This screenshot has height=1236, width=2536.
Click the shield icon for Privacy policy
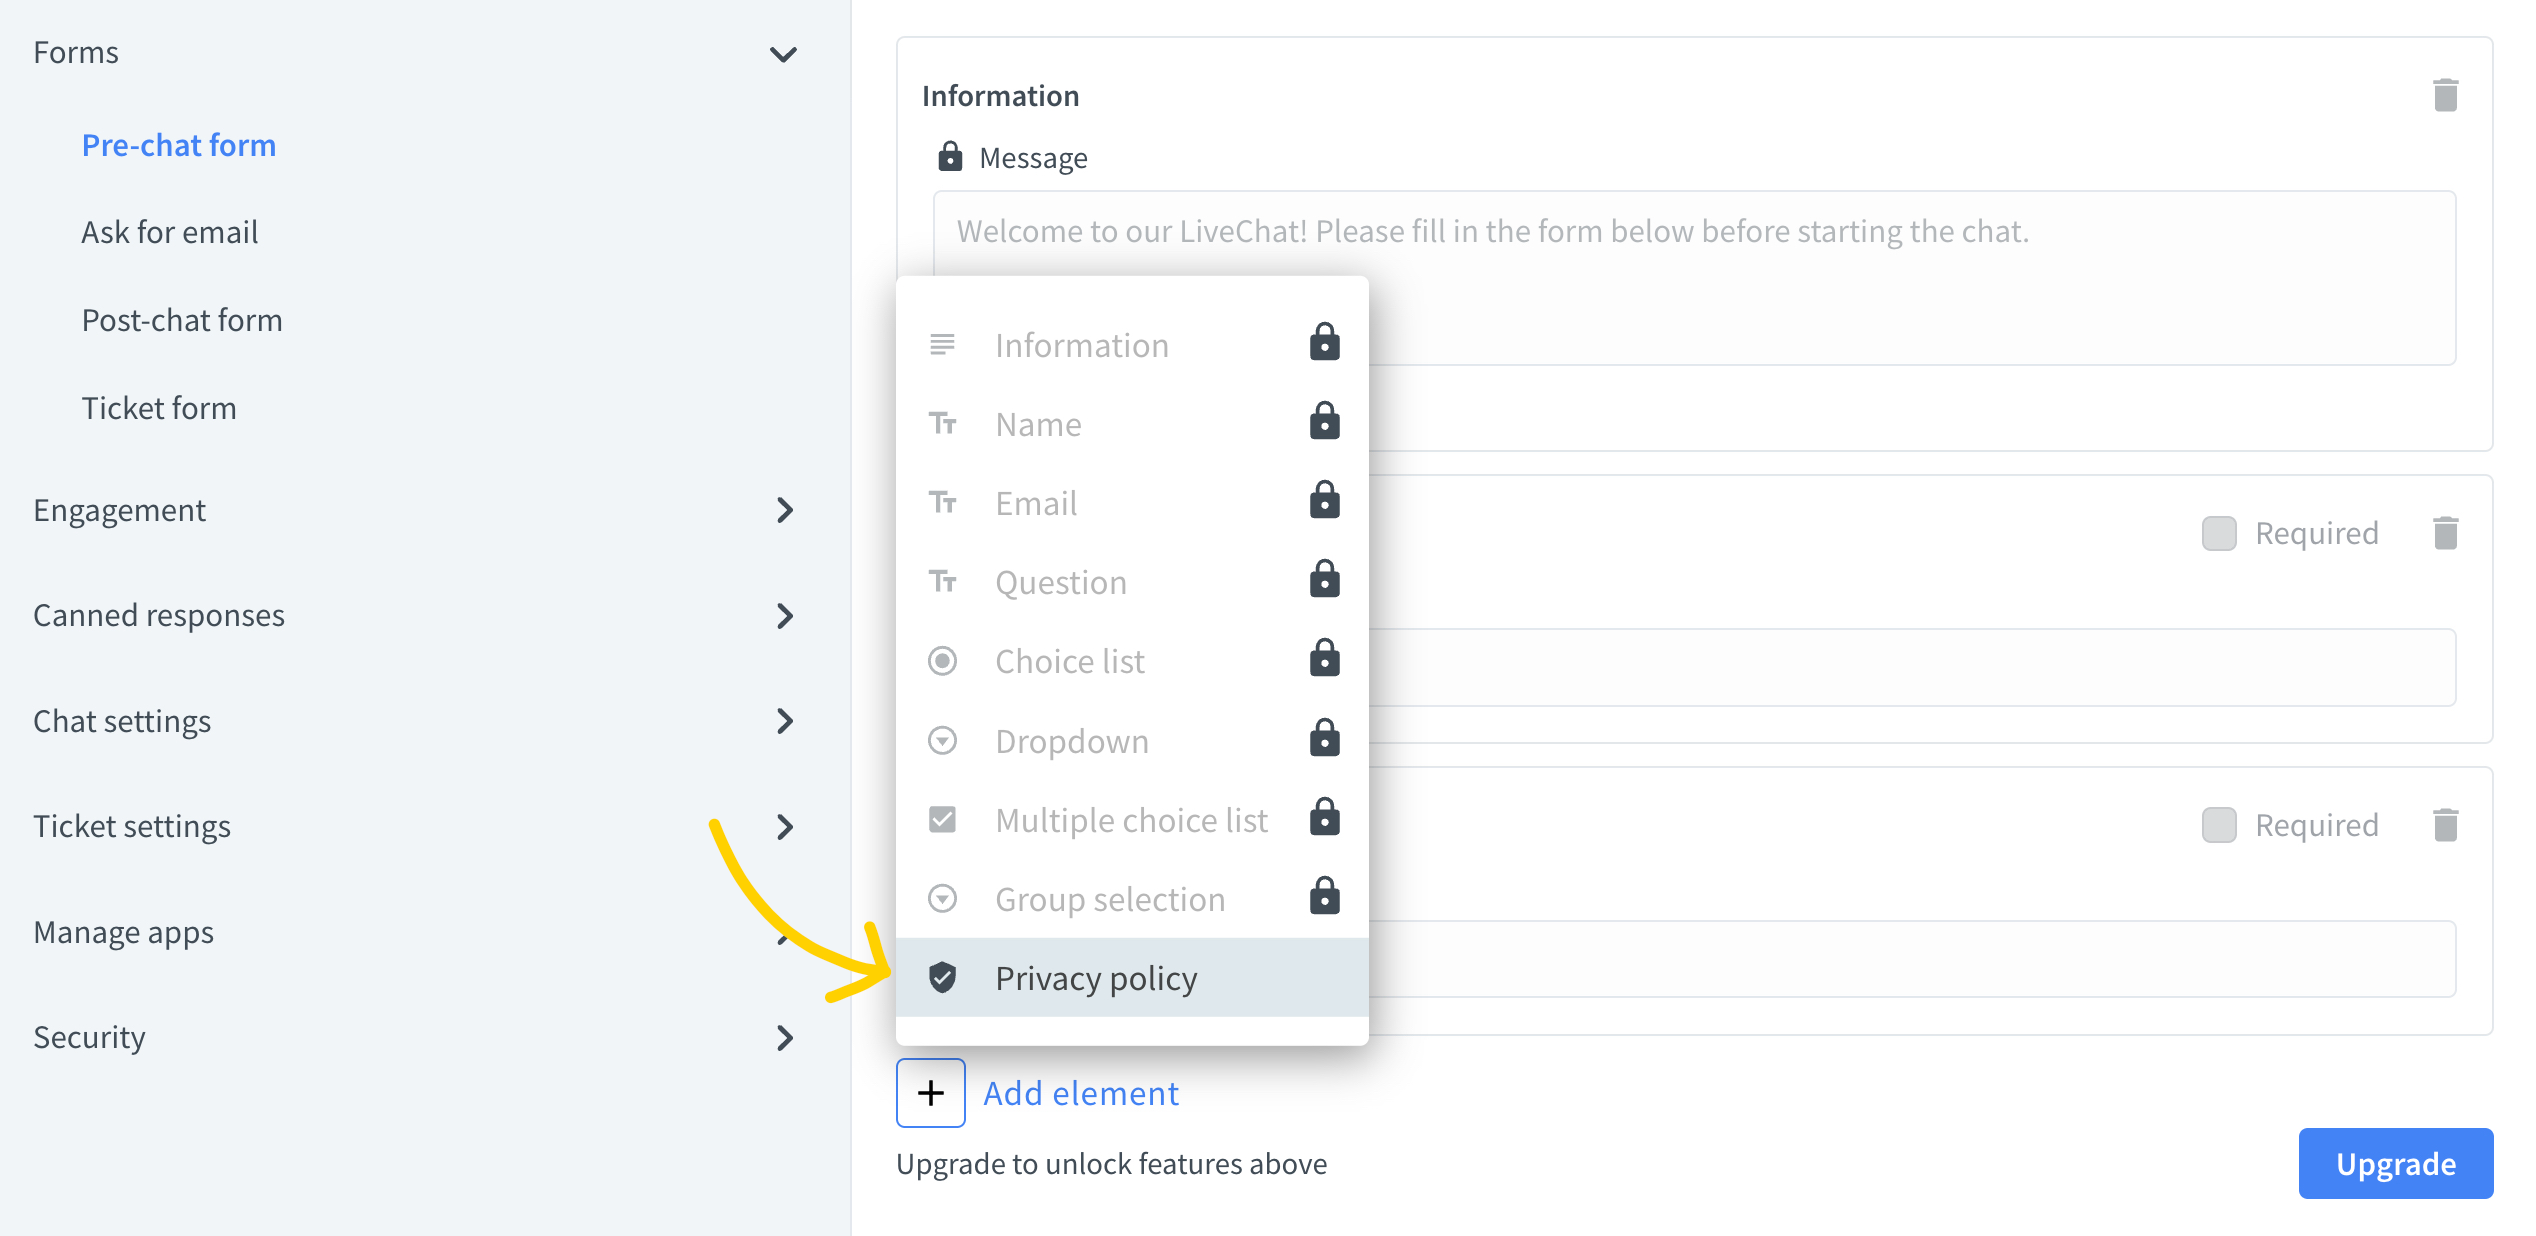(942, 977)
